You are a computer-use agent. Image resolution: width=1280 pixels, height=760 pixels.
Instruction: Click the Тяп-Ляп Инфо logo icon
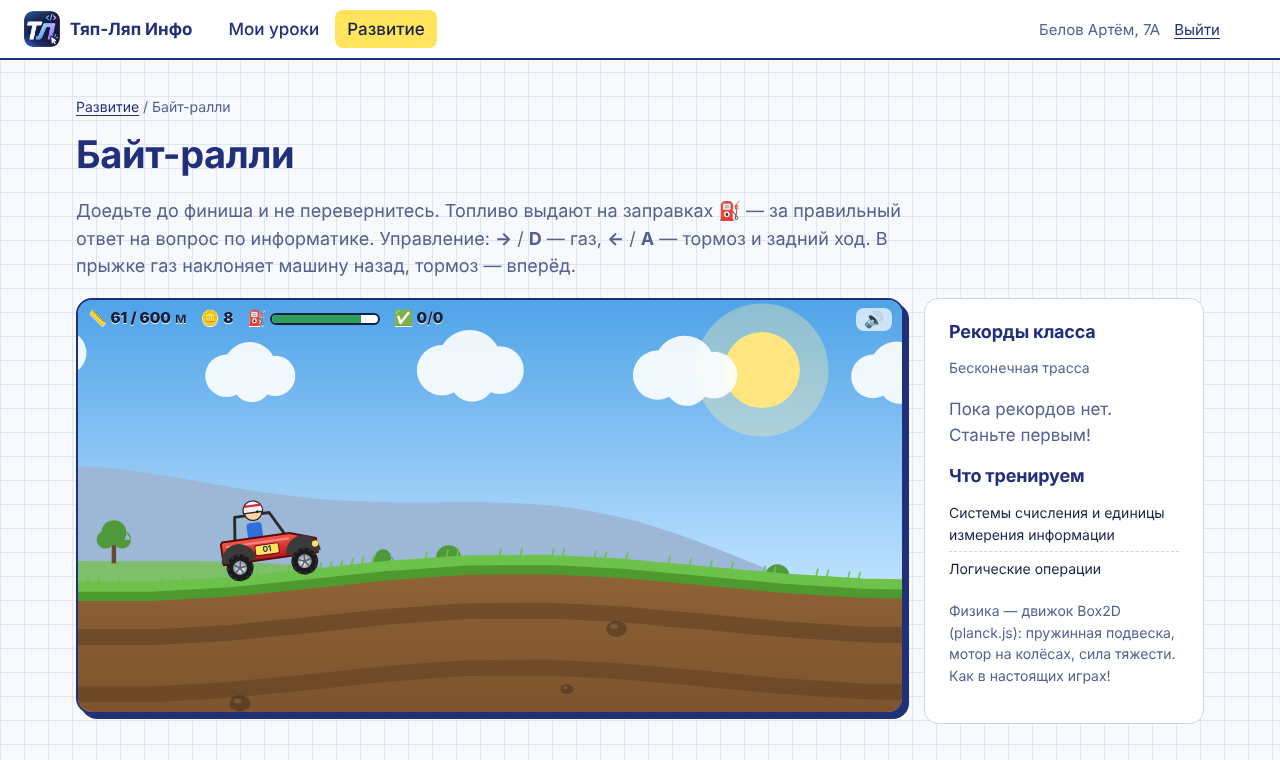click(x=42, y=29)
